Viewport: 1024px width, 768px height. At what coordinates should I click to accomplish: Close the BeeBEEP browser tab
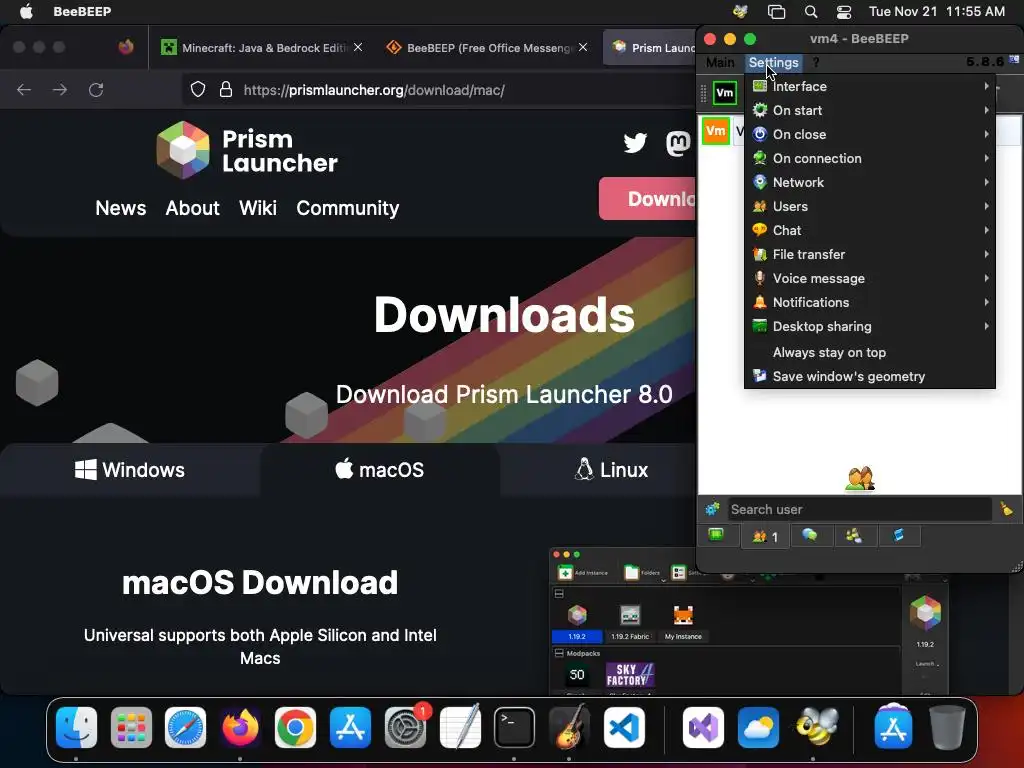point(583,47)
